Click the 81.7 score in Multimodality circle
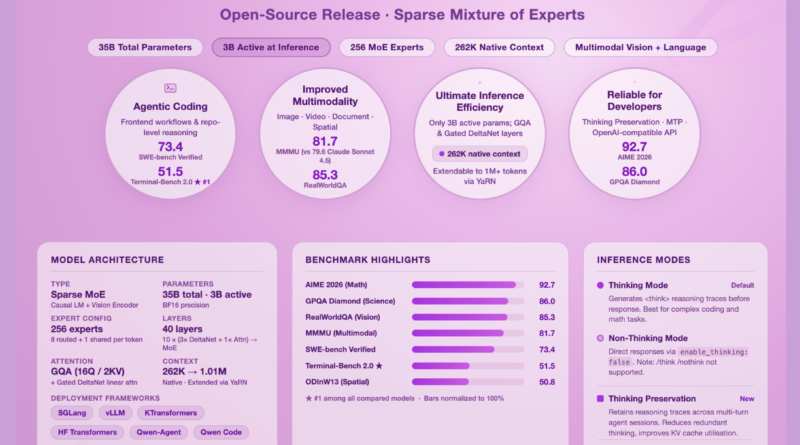 click(325, 141)
